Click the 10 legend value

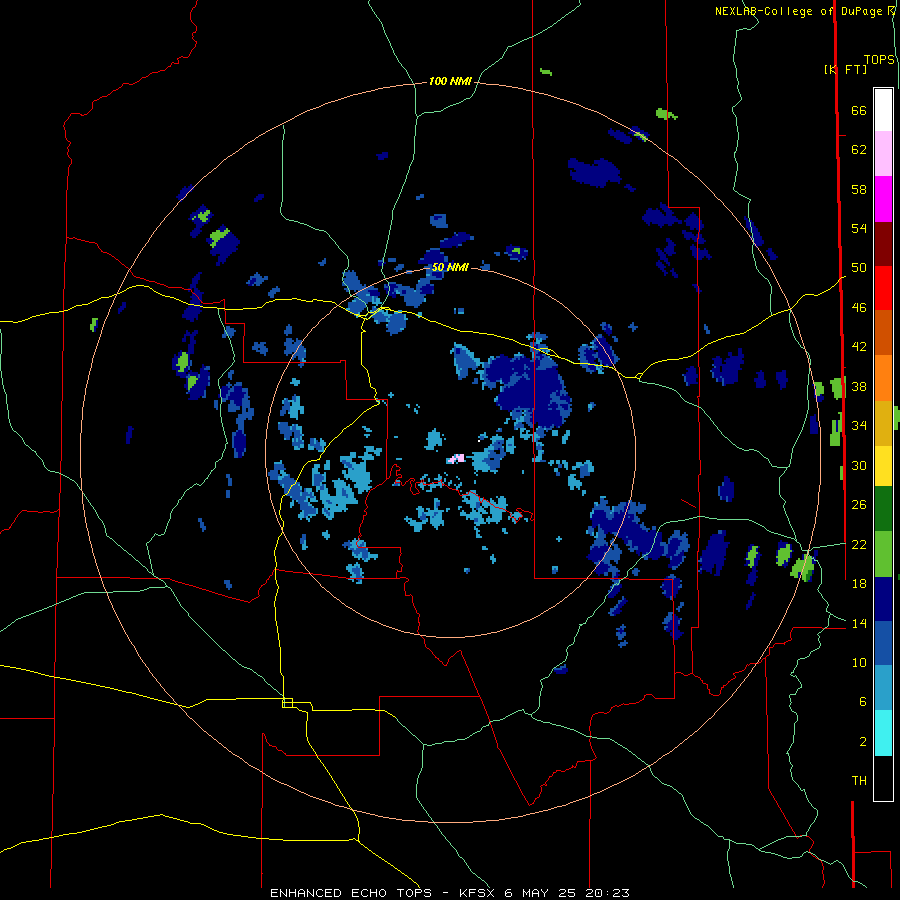859,662
